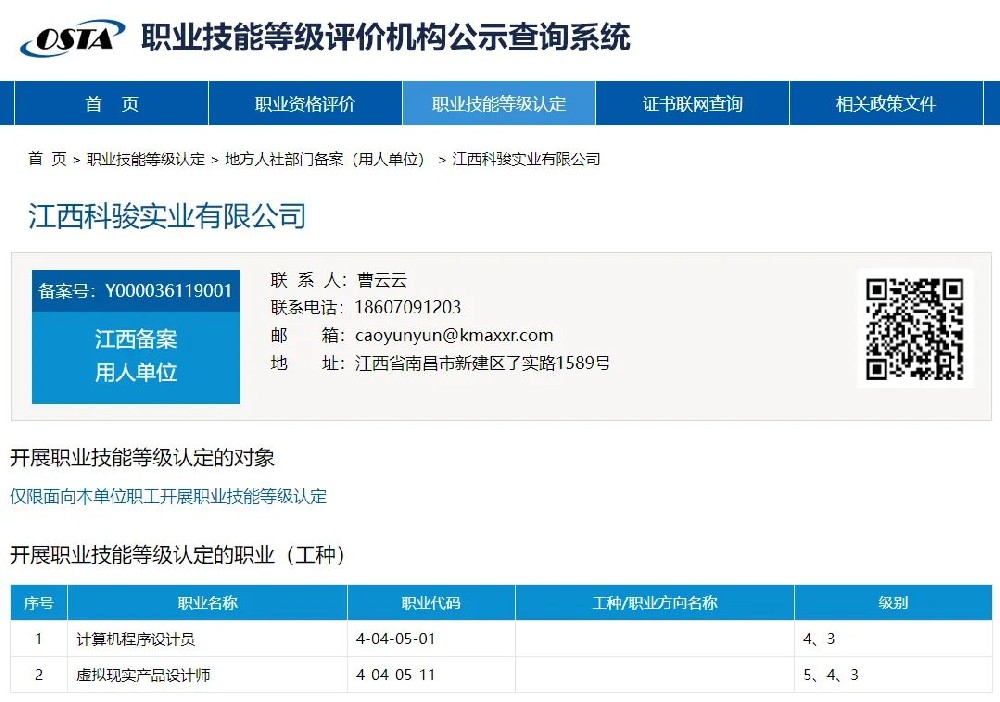Click the 江西备案 用人单位 badge

point(136,357)
